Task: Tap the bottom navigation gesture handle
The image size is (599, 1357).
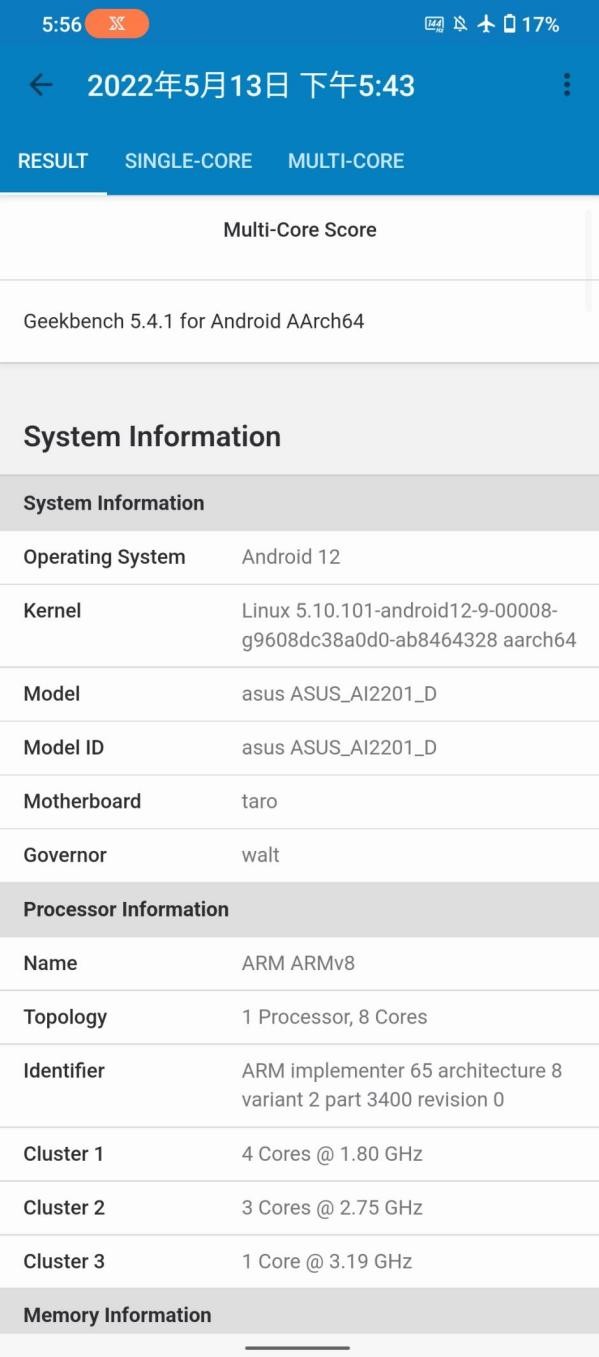Action: tap(298, 1347)
